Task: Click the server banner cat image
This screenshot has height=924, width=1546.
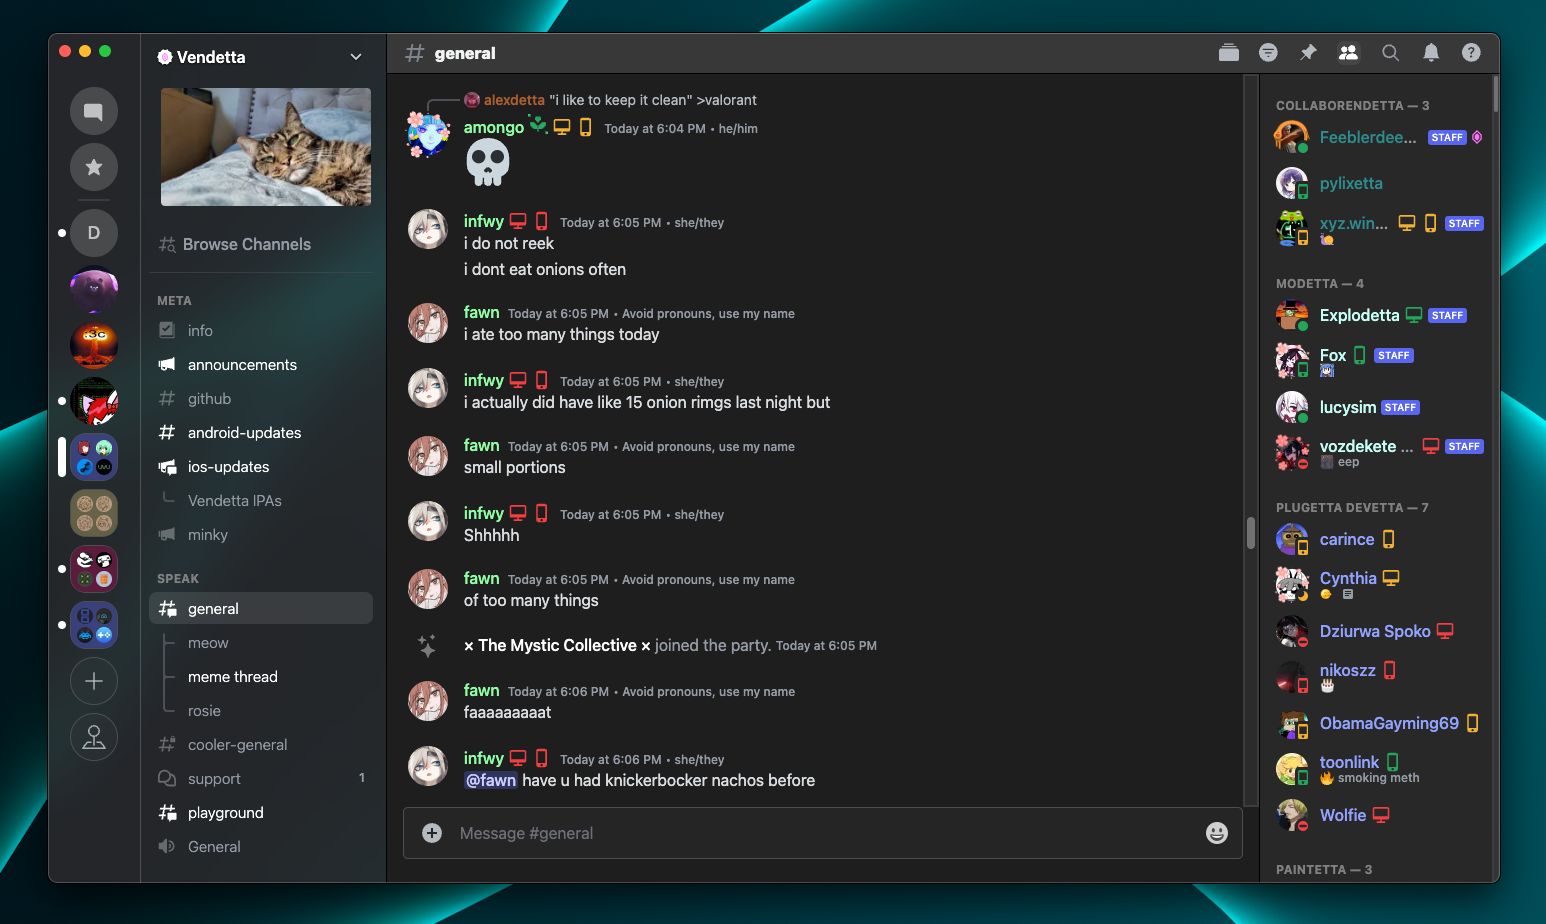Action: tap(266, 147)
